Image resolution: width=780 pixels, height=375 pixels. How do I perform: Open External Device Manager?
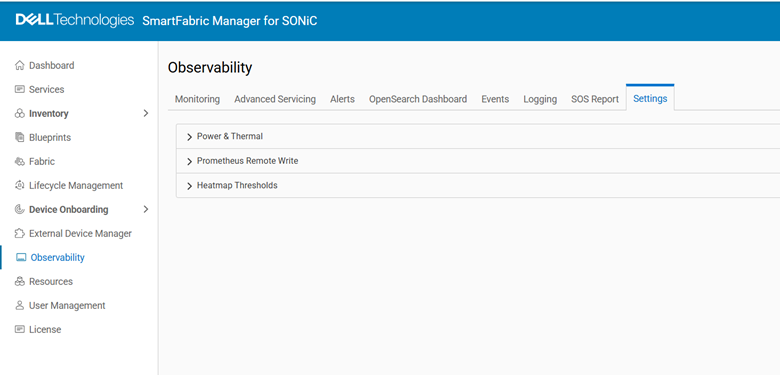81,233
